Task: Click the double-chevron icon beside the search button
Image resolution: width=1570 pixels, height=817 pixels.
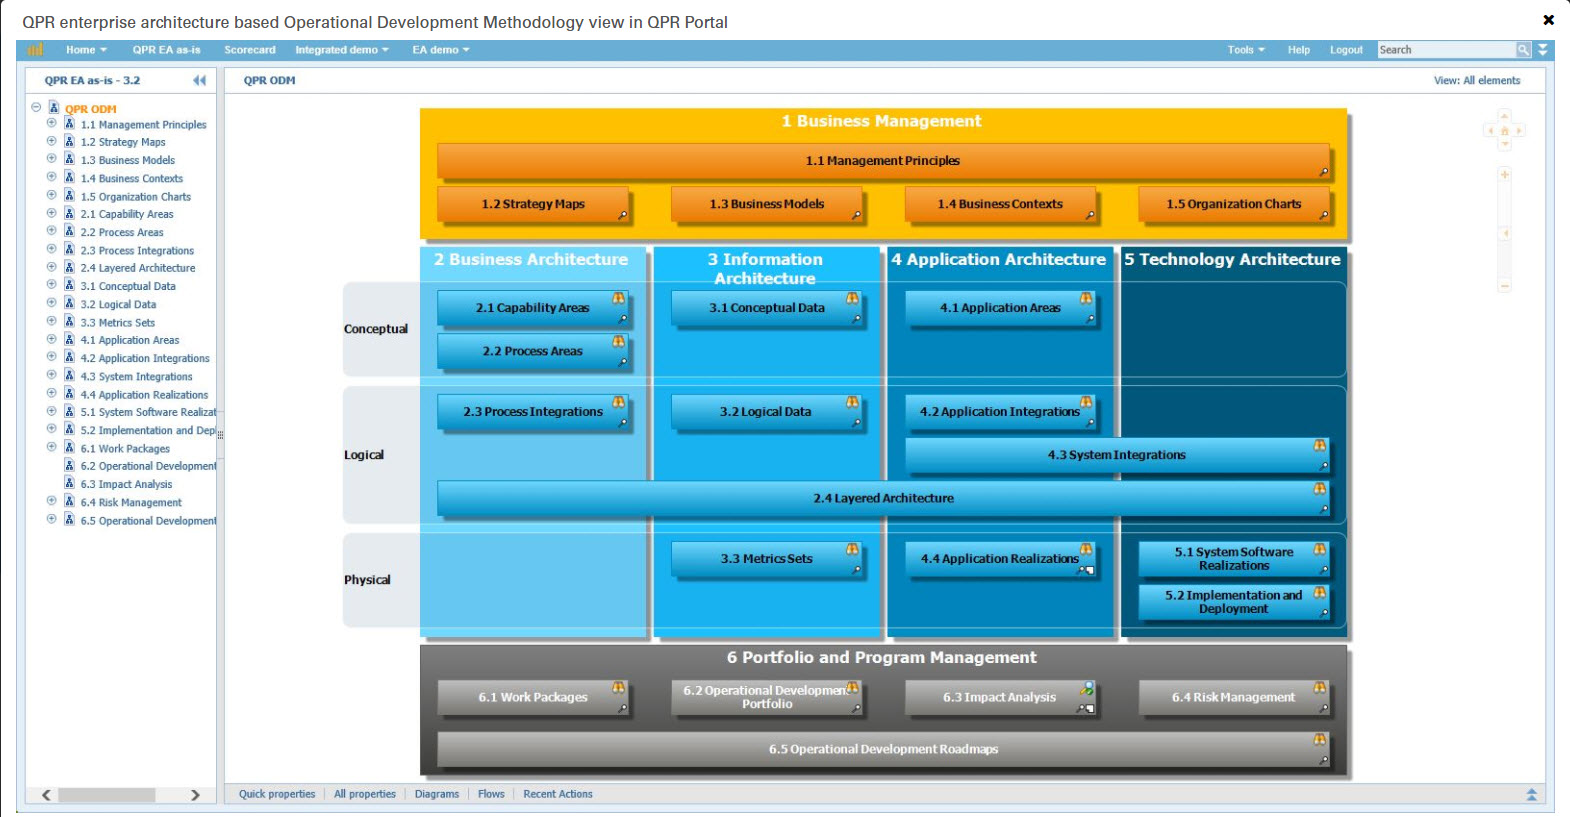Action: (x=1543, y=50)
